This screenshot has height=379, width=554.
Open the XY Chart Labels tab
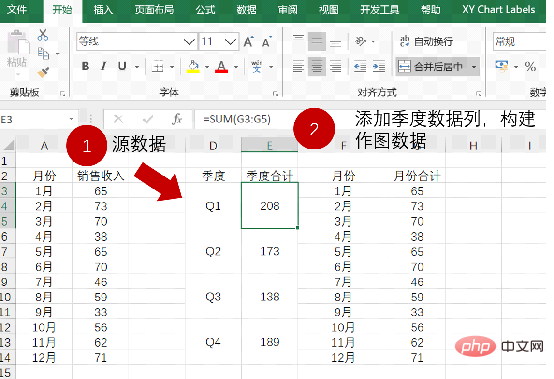(x=498, y=10)
